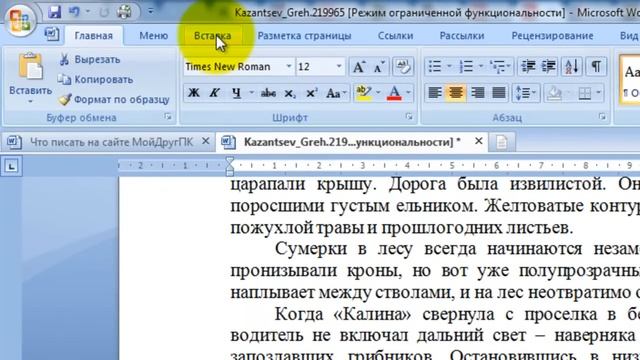Click the Format Painter brush icon
The width and height of the screenshot is (640, 360).
[65, 99]
